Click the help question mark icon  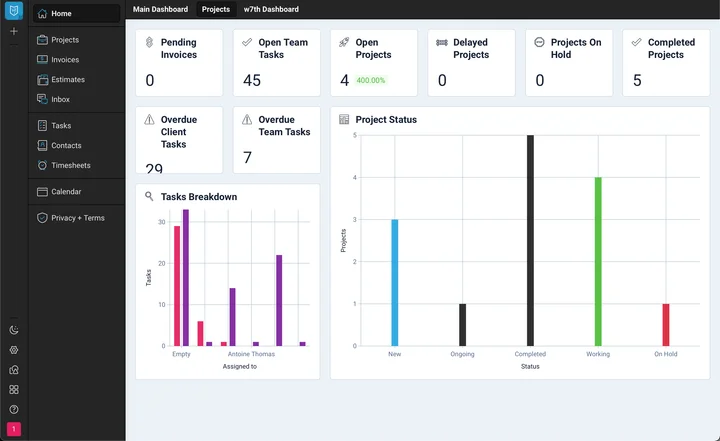click(x=14, y=409)
